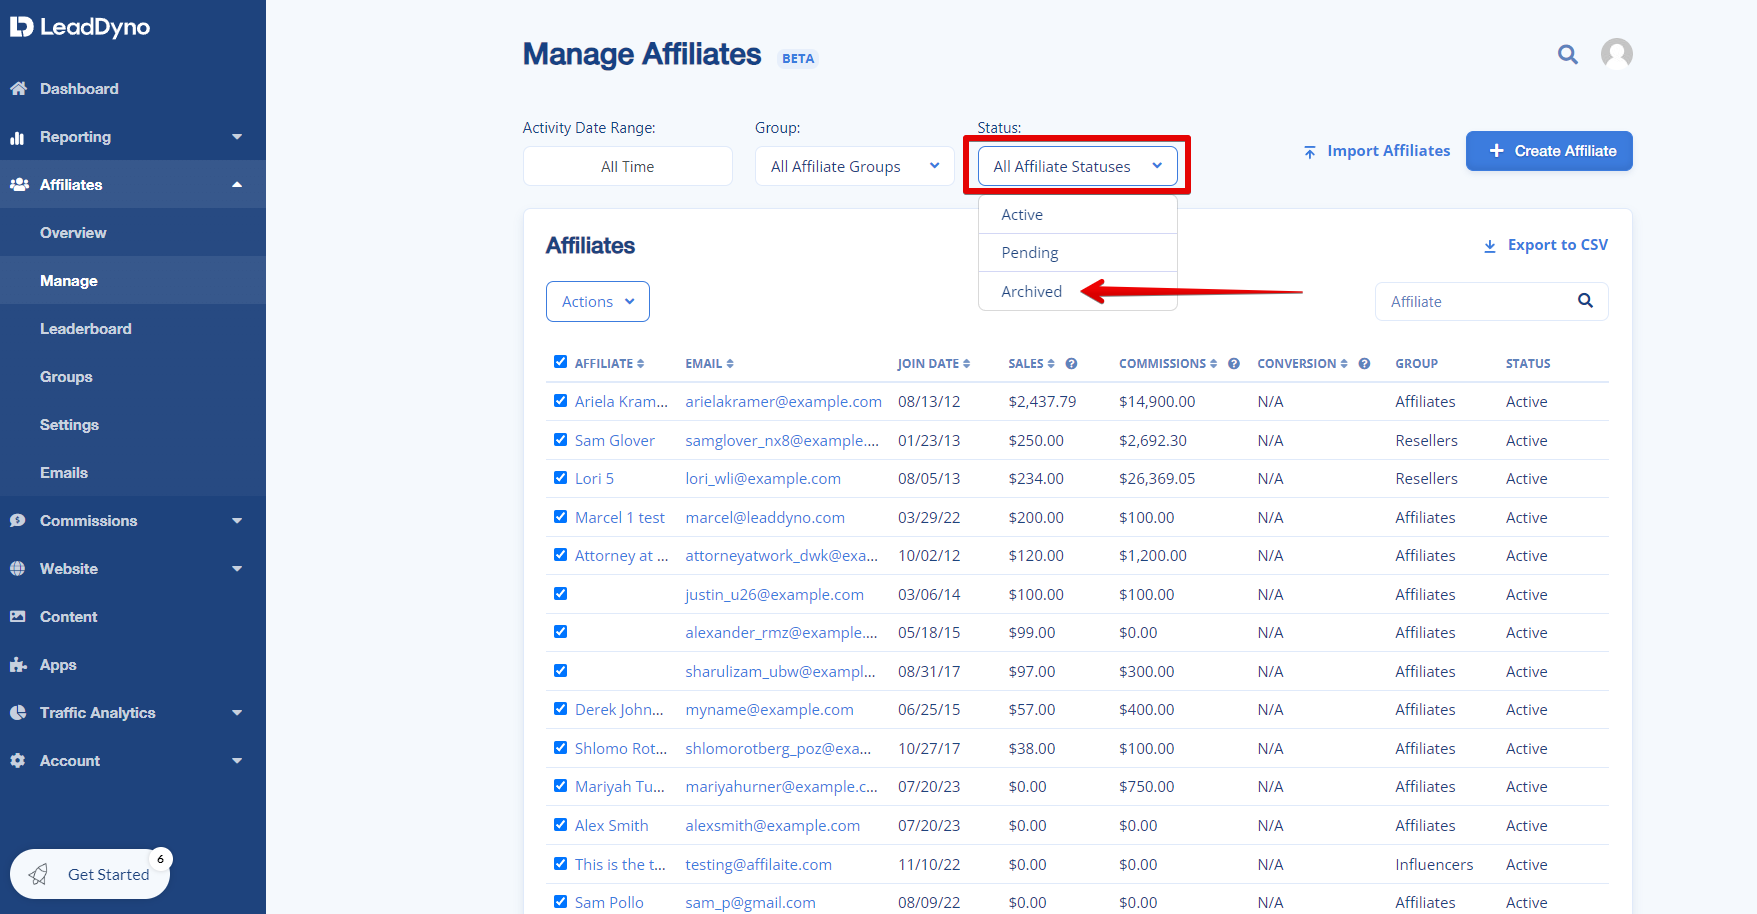The width and height of the screenshot is (1757, 914).
Task: Uncheck the Marcel 1 test row checkbox
Action: tap(560, 517)
